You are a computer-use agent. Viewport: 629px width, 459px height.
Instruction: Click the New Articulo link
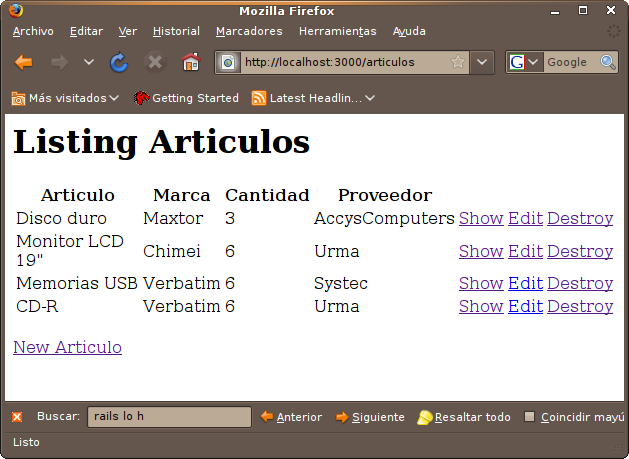[67, 347]
